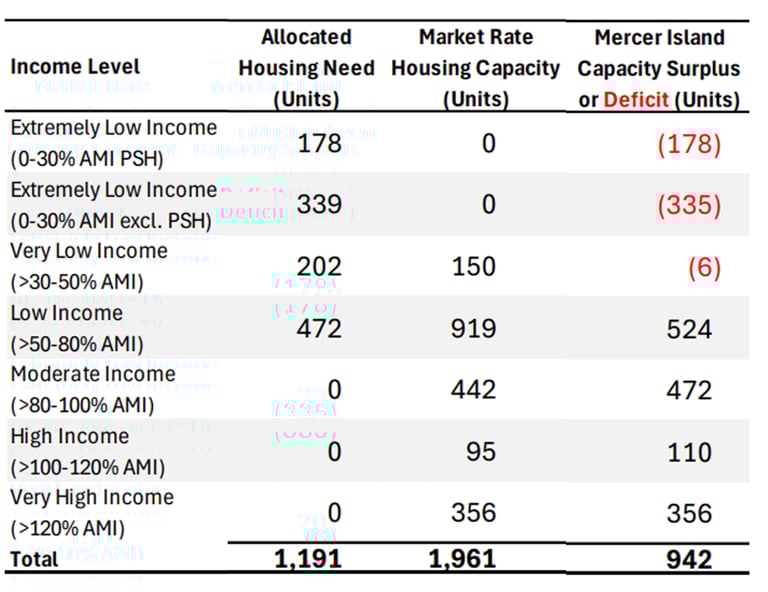
Task: Click the red Deficit word in header
Action: 636,100
